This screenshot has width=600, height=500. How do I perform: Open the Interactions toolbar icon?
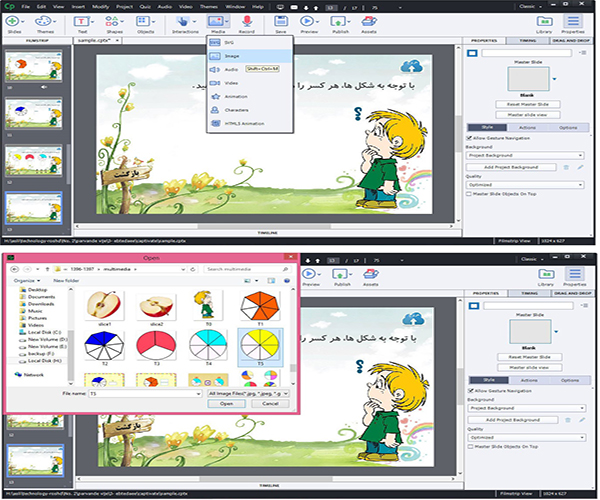pos(184,22)
